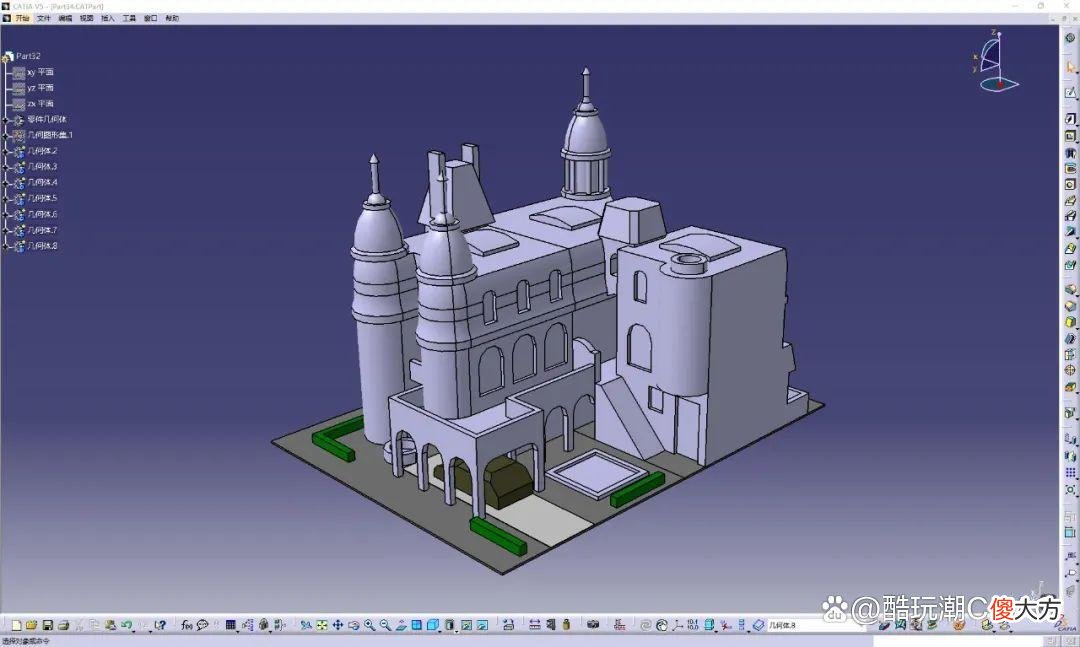Undo the last action in bottom toolbar
Image resolution: width=1080 pixels, height=647 pixels.
pos(126,625)
